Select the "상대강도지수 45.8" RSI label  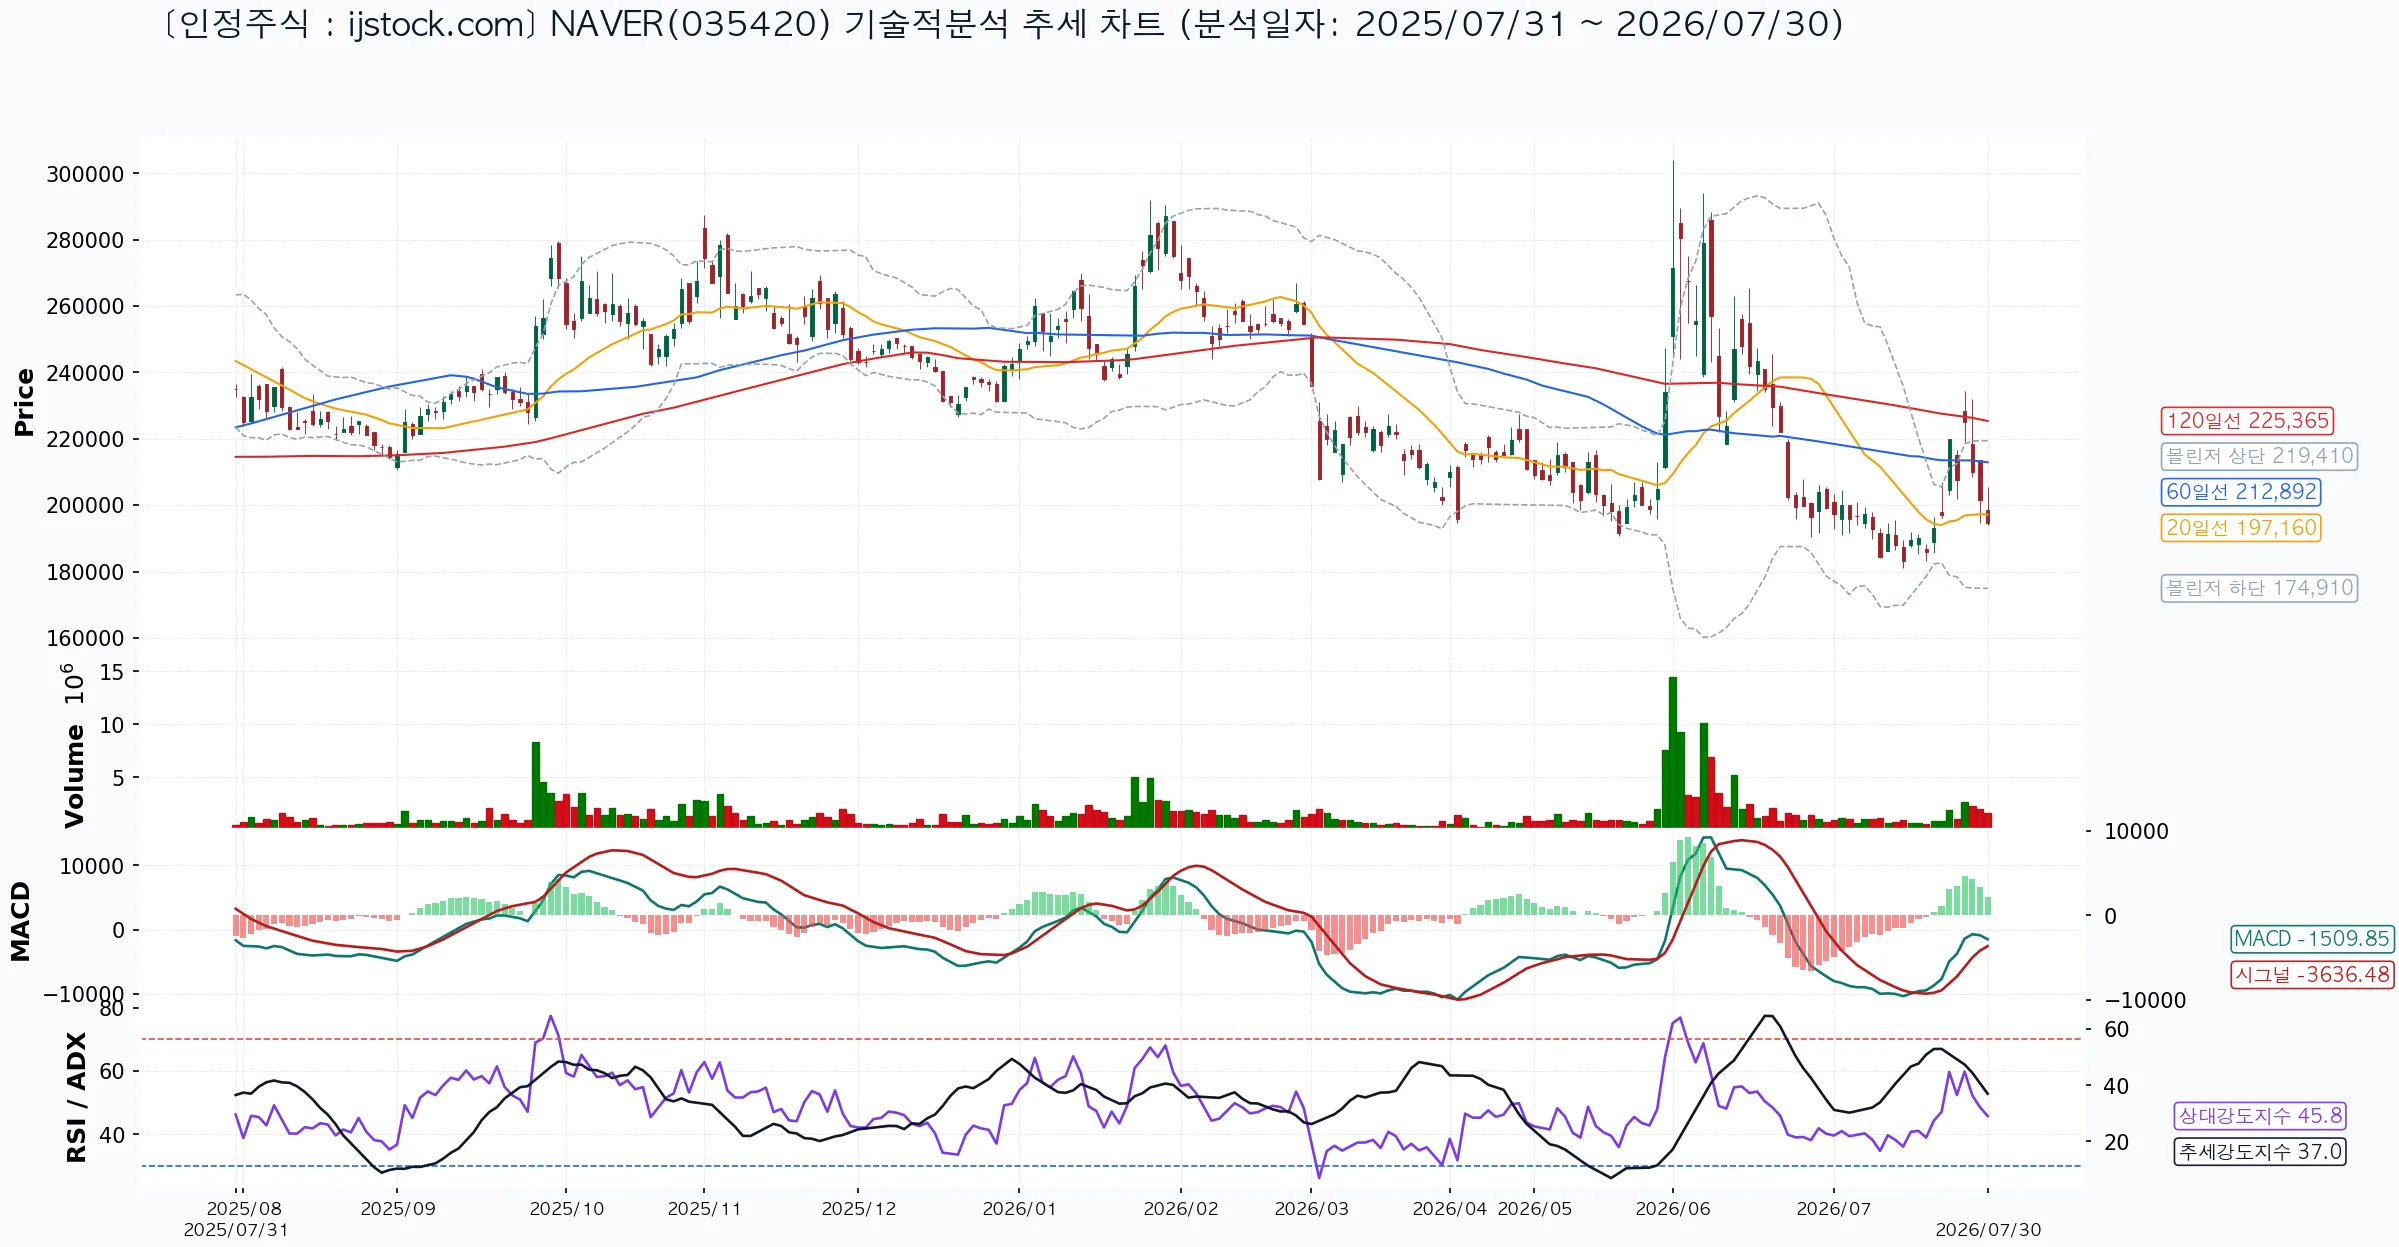(2261, 1115)
